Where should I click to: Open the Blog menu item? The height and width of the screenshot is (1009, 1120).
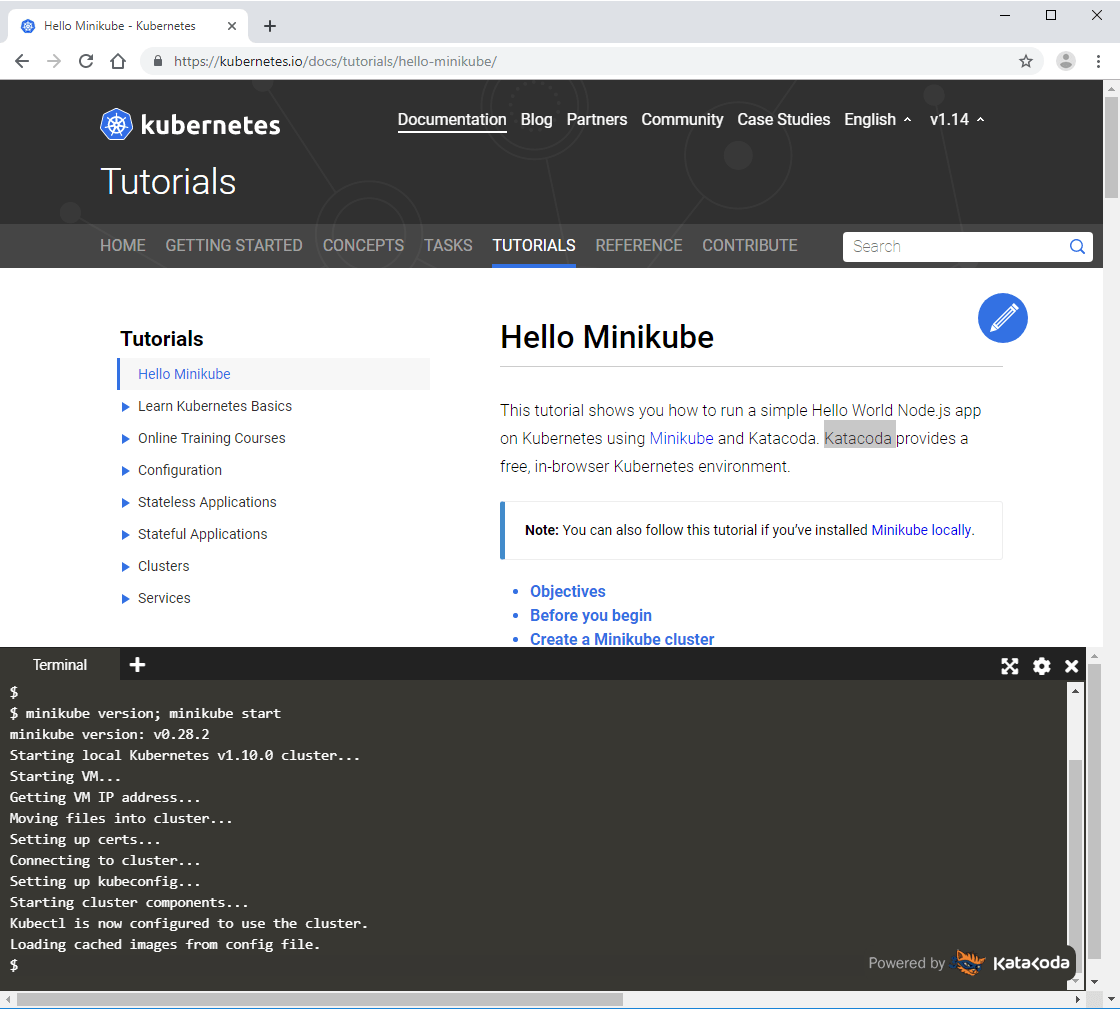536,119
